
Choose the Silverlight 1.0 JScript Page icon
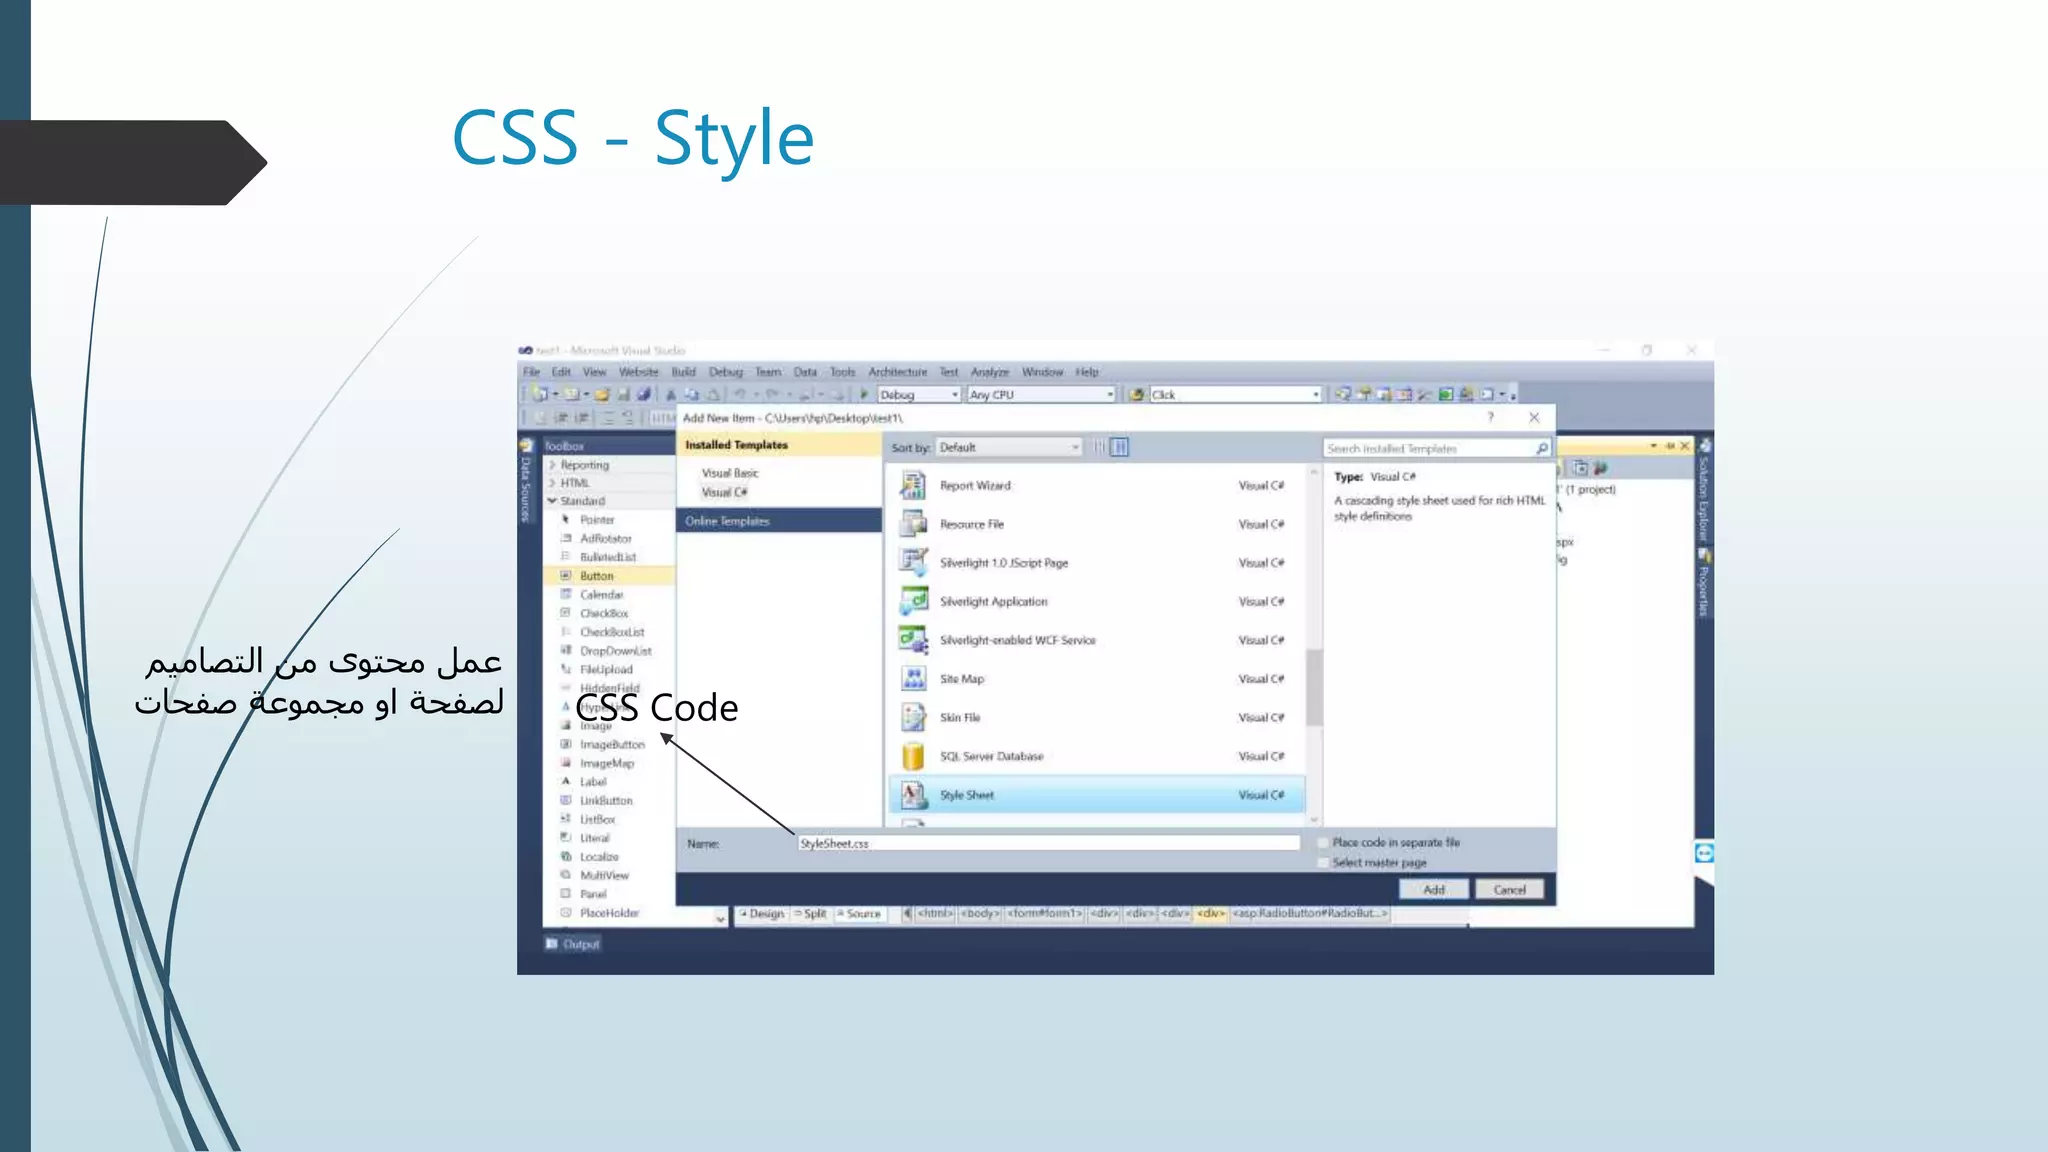(x=913, y=563)
